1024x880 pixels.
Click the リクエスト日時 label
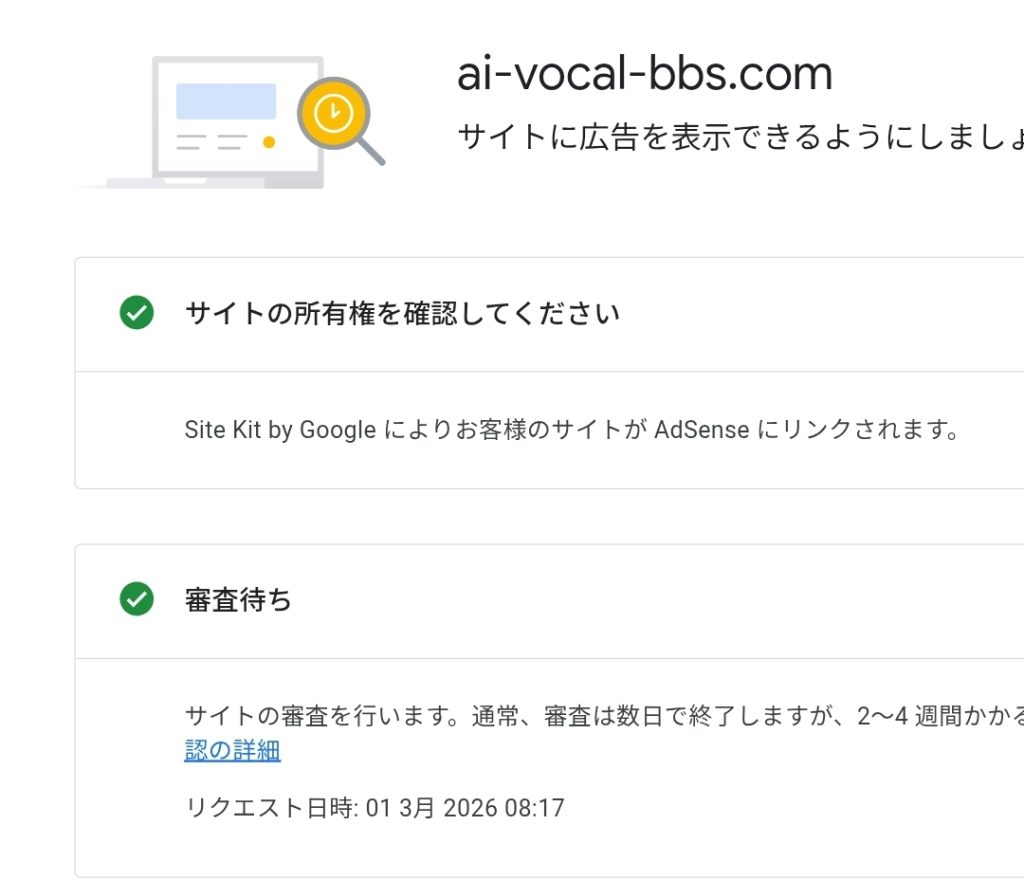(268, 808)
